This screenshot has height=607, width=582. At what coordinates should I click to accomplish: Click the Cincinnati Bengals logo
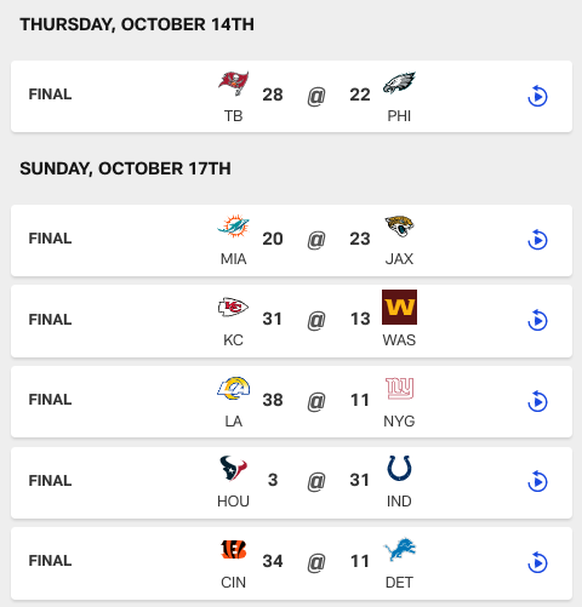point(233,550)
